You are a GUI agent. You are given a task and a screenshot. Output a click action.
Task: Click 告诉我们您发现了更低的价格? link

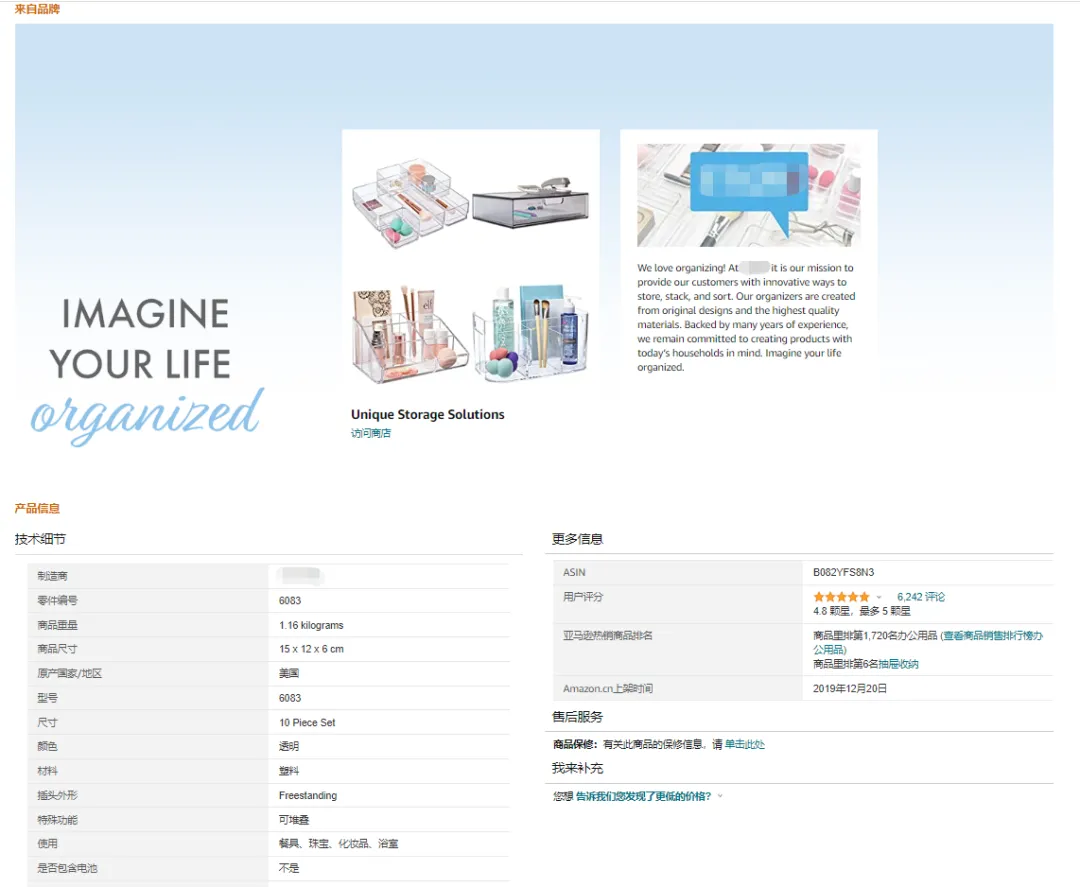click(643, 796)
